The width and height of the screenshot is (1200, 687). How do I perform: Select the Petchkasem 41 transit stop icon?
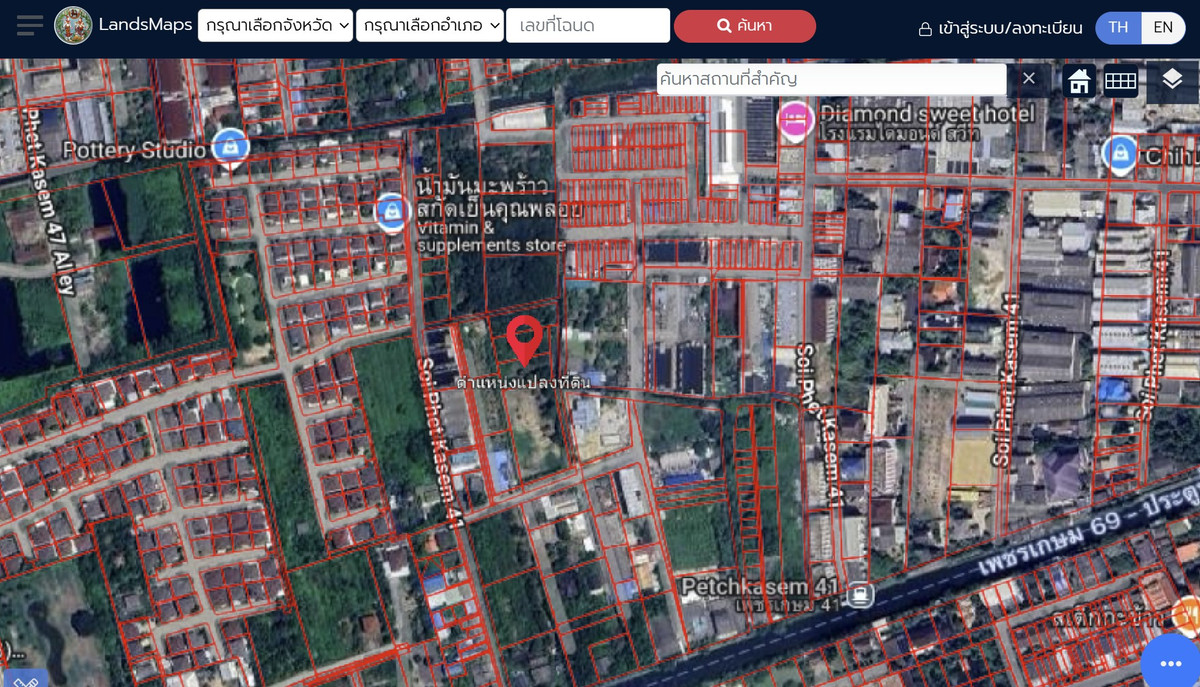pos(858,594)
